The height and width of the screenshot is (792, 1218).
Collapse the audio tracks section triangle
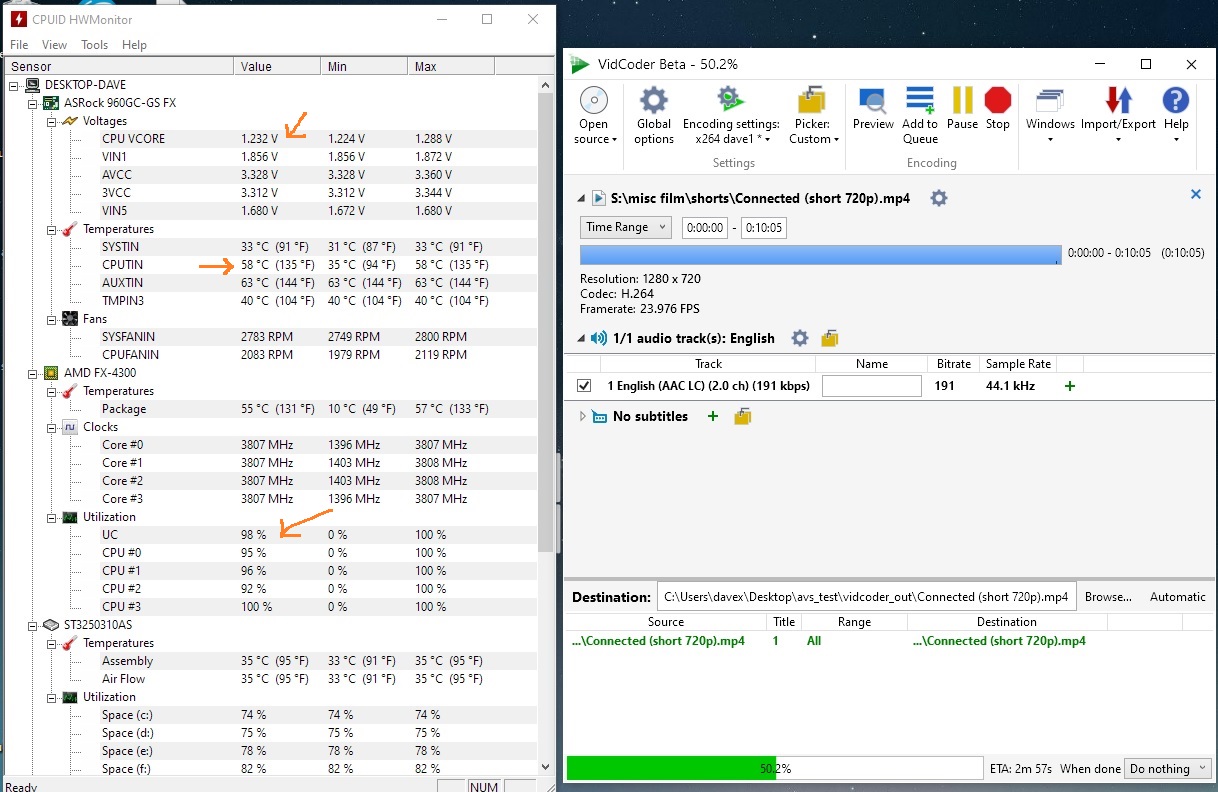(583, 338)
